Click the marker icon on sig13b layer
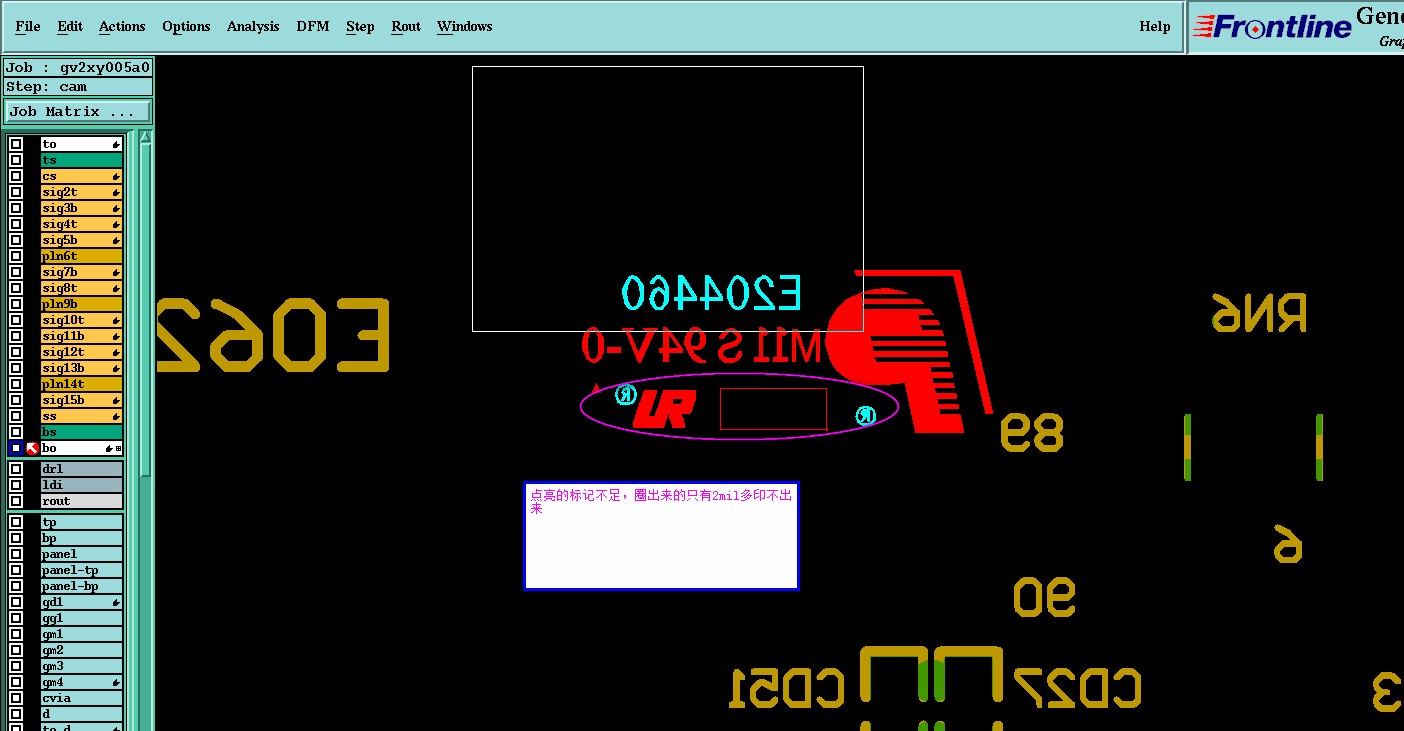The height and width of the screenshot is (731, 1404). pos(116,368)
